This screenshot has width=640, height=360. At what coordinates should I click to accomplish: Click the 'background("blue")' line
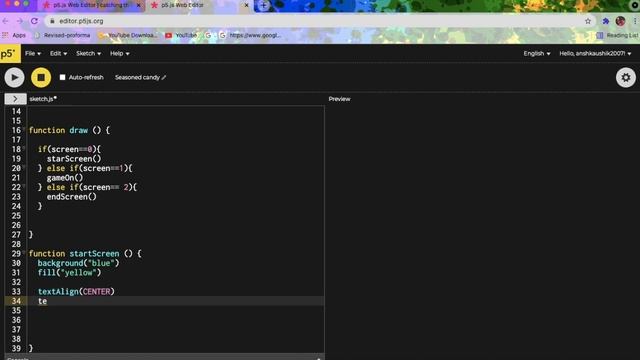point(78,263)
